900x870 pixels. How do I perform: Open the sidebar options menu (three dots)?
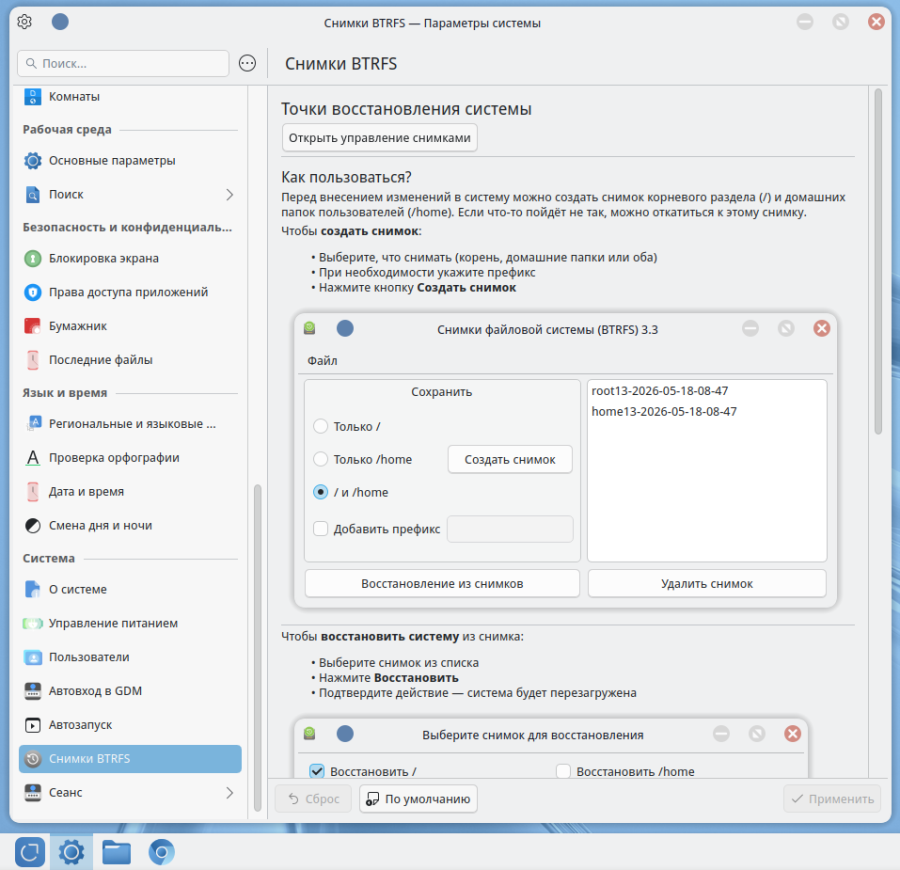(247, 63)
